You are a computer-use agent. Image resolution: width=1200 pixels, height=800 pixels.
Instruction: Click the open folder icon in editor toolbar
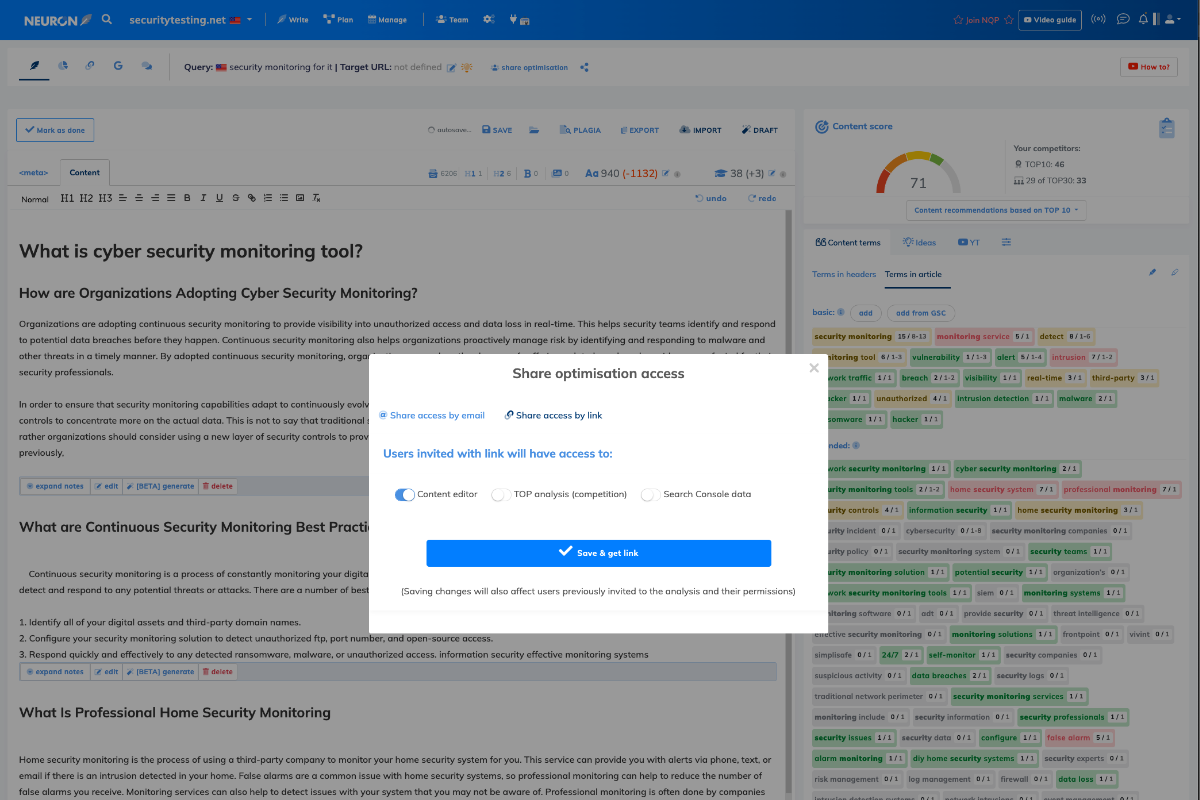coord(535,130)
